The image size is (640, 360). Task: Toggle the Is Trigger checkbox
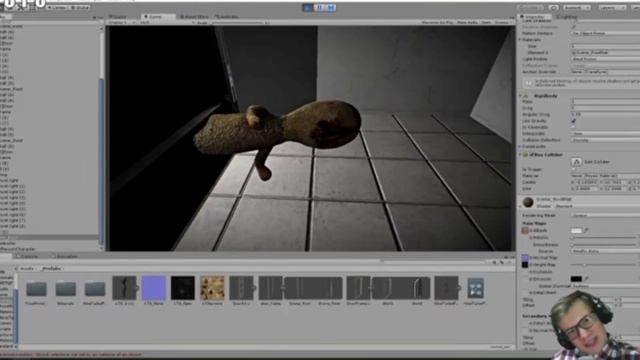point(573,169)
